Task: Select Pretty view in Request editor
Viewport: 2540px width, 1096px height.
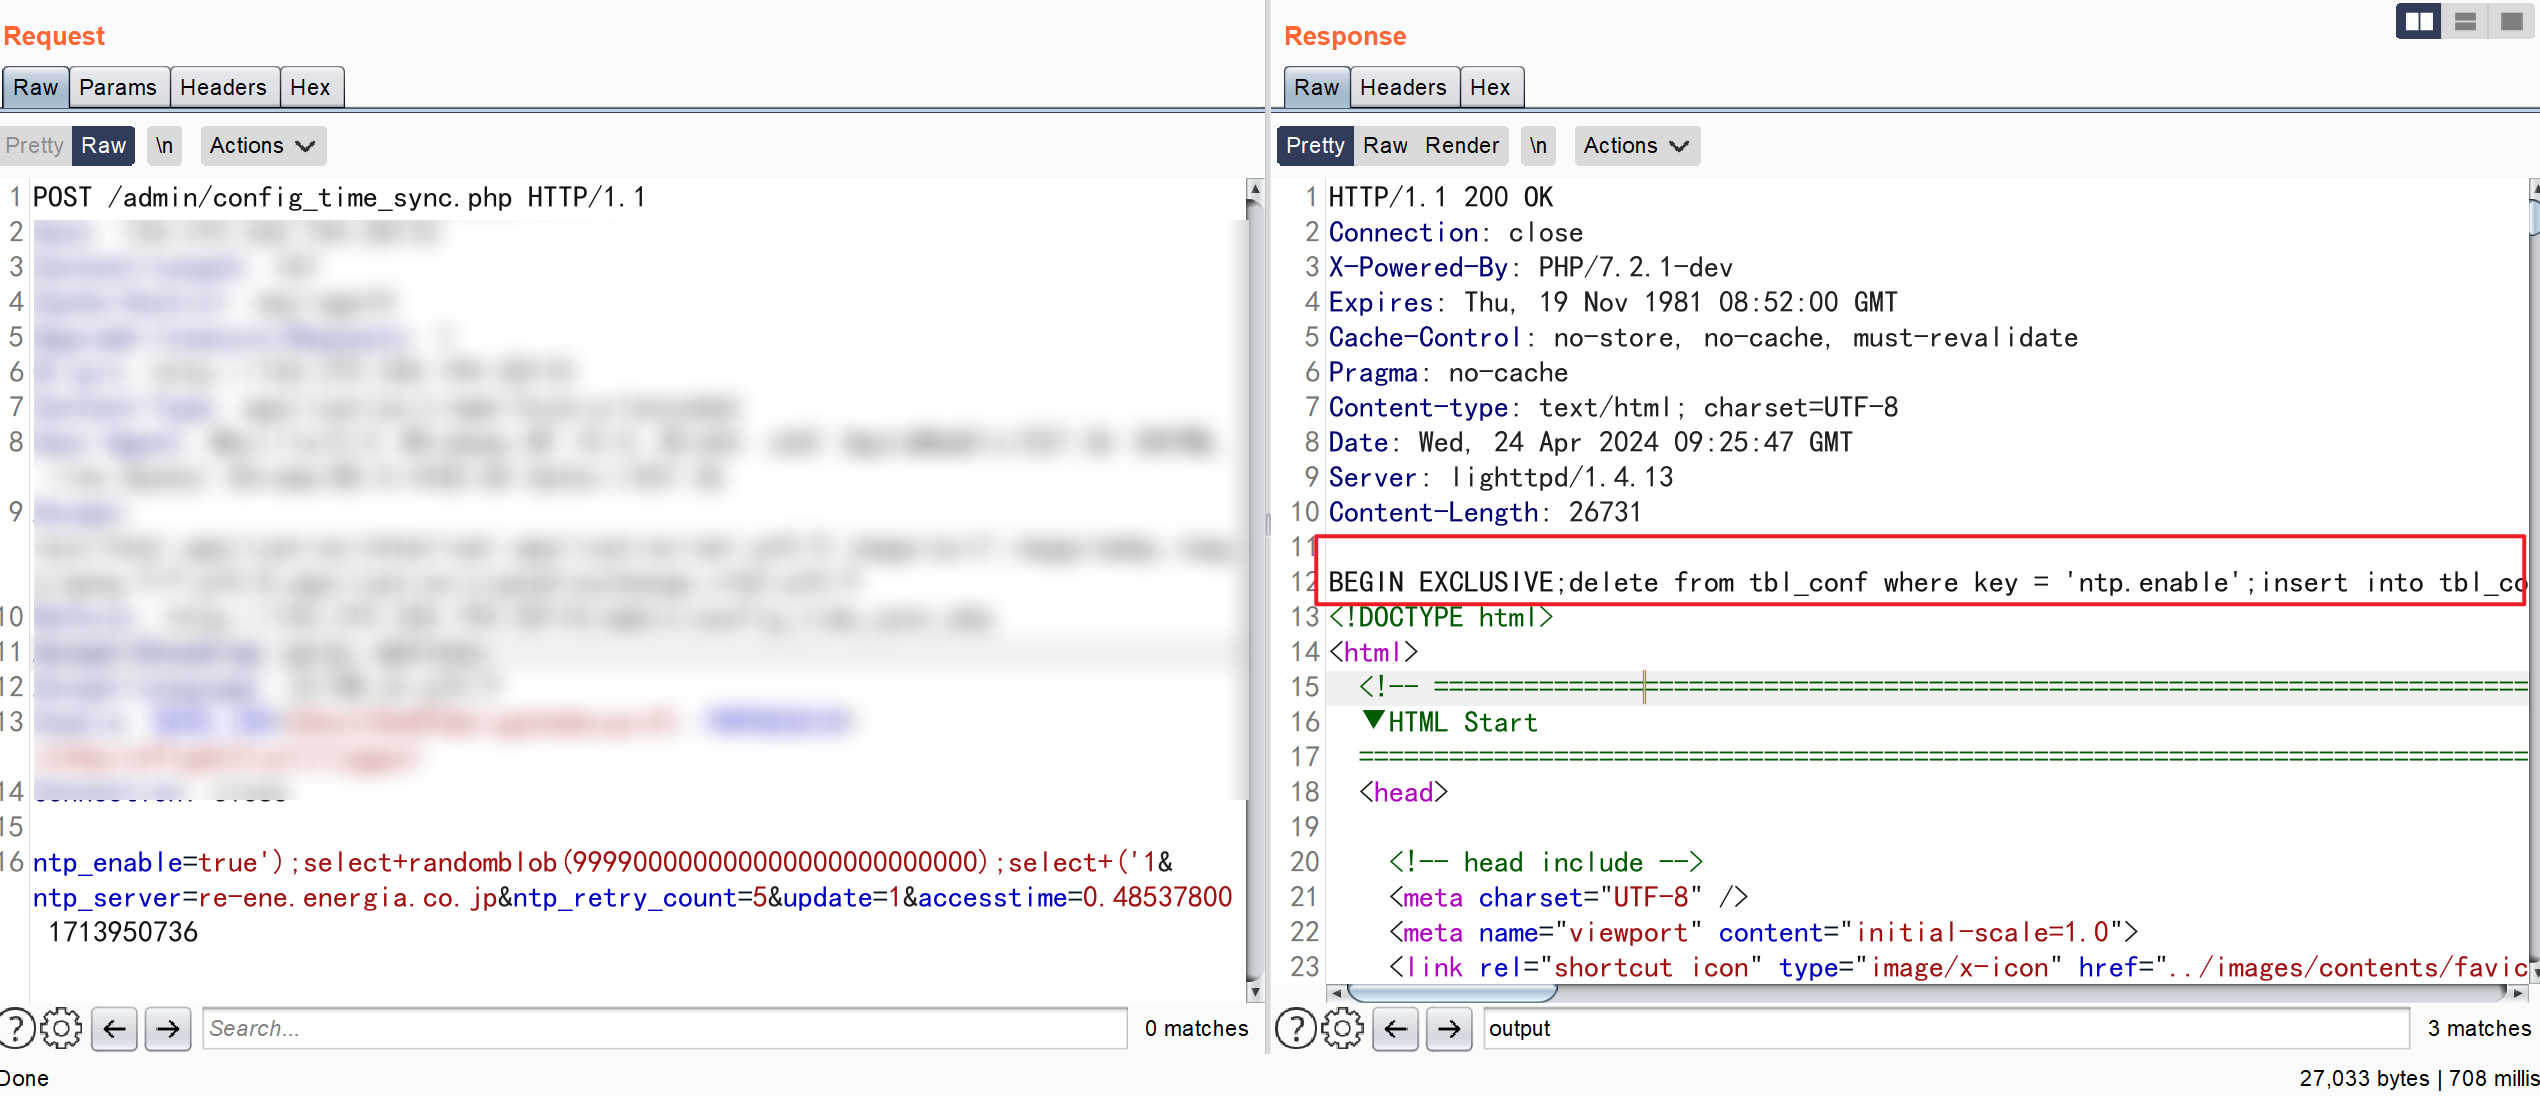Action: [35, 145]
